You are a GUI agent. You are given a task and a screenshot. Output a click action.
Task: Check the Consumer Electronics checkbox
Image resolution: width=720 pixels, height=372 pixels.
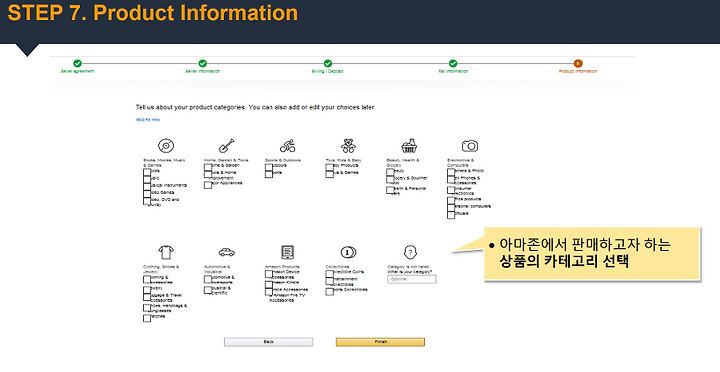pos(451,190)
